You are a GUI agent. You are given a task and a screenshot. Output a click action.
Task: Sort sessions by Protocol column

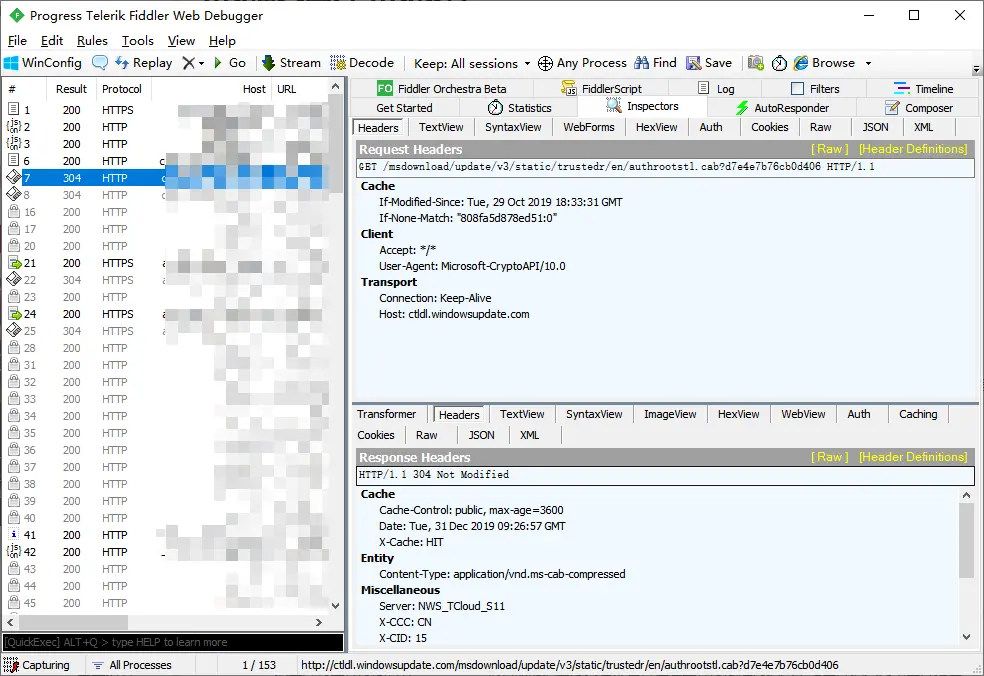coord(122,89)
